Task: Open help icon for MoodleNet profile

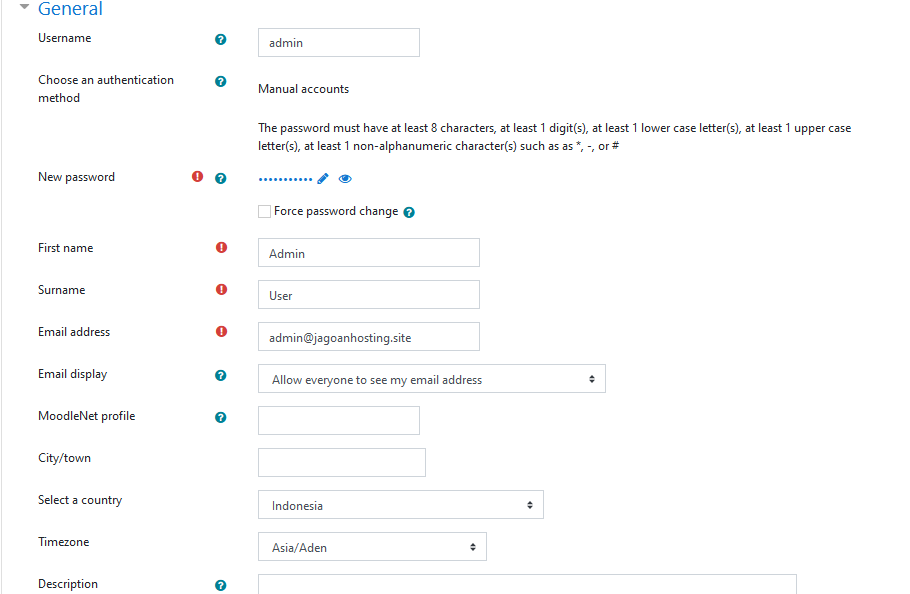Action: (221, 417)
